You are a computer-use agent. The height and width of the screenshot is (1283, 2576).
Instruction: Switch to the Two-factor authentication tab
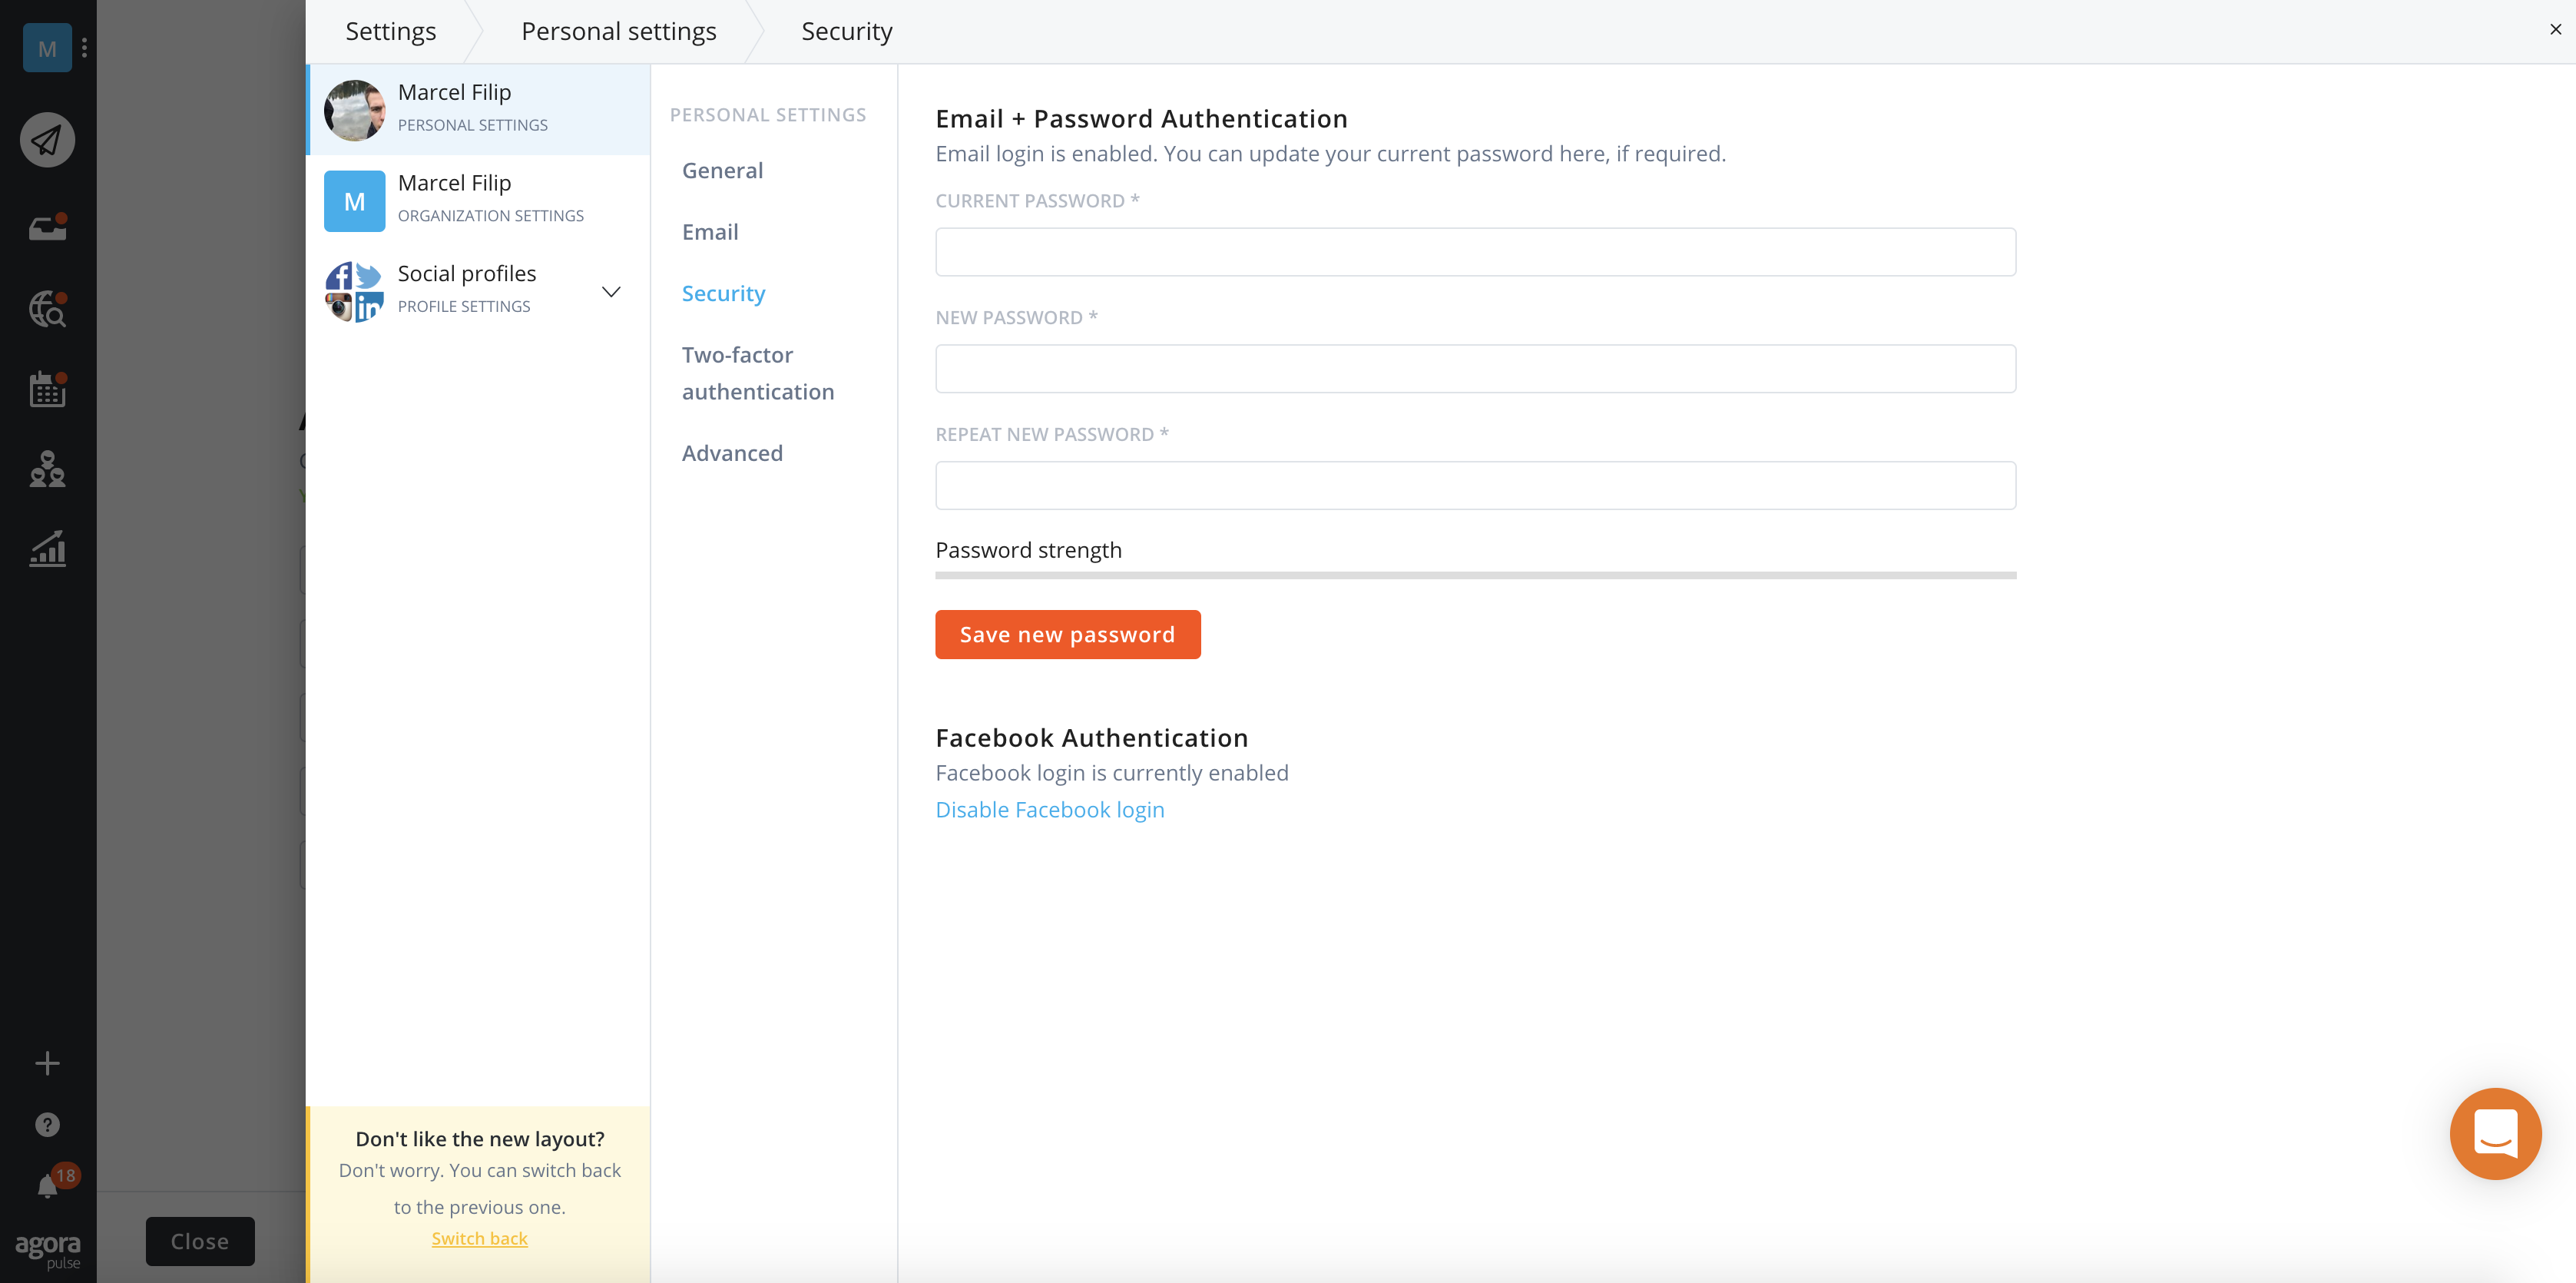click(758, 372)
